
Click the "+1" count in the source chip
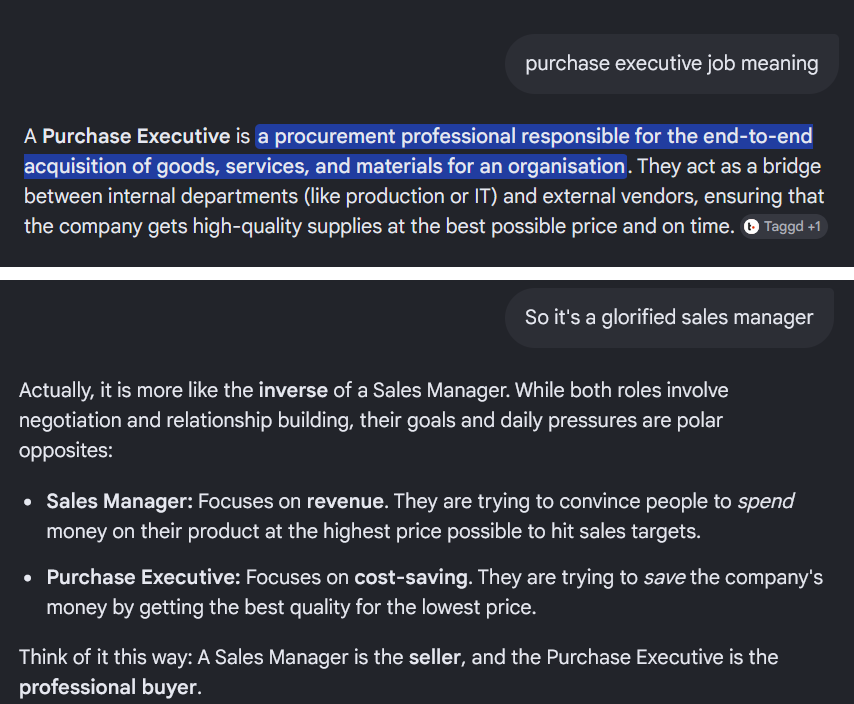click(x=814, y=226)
